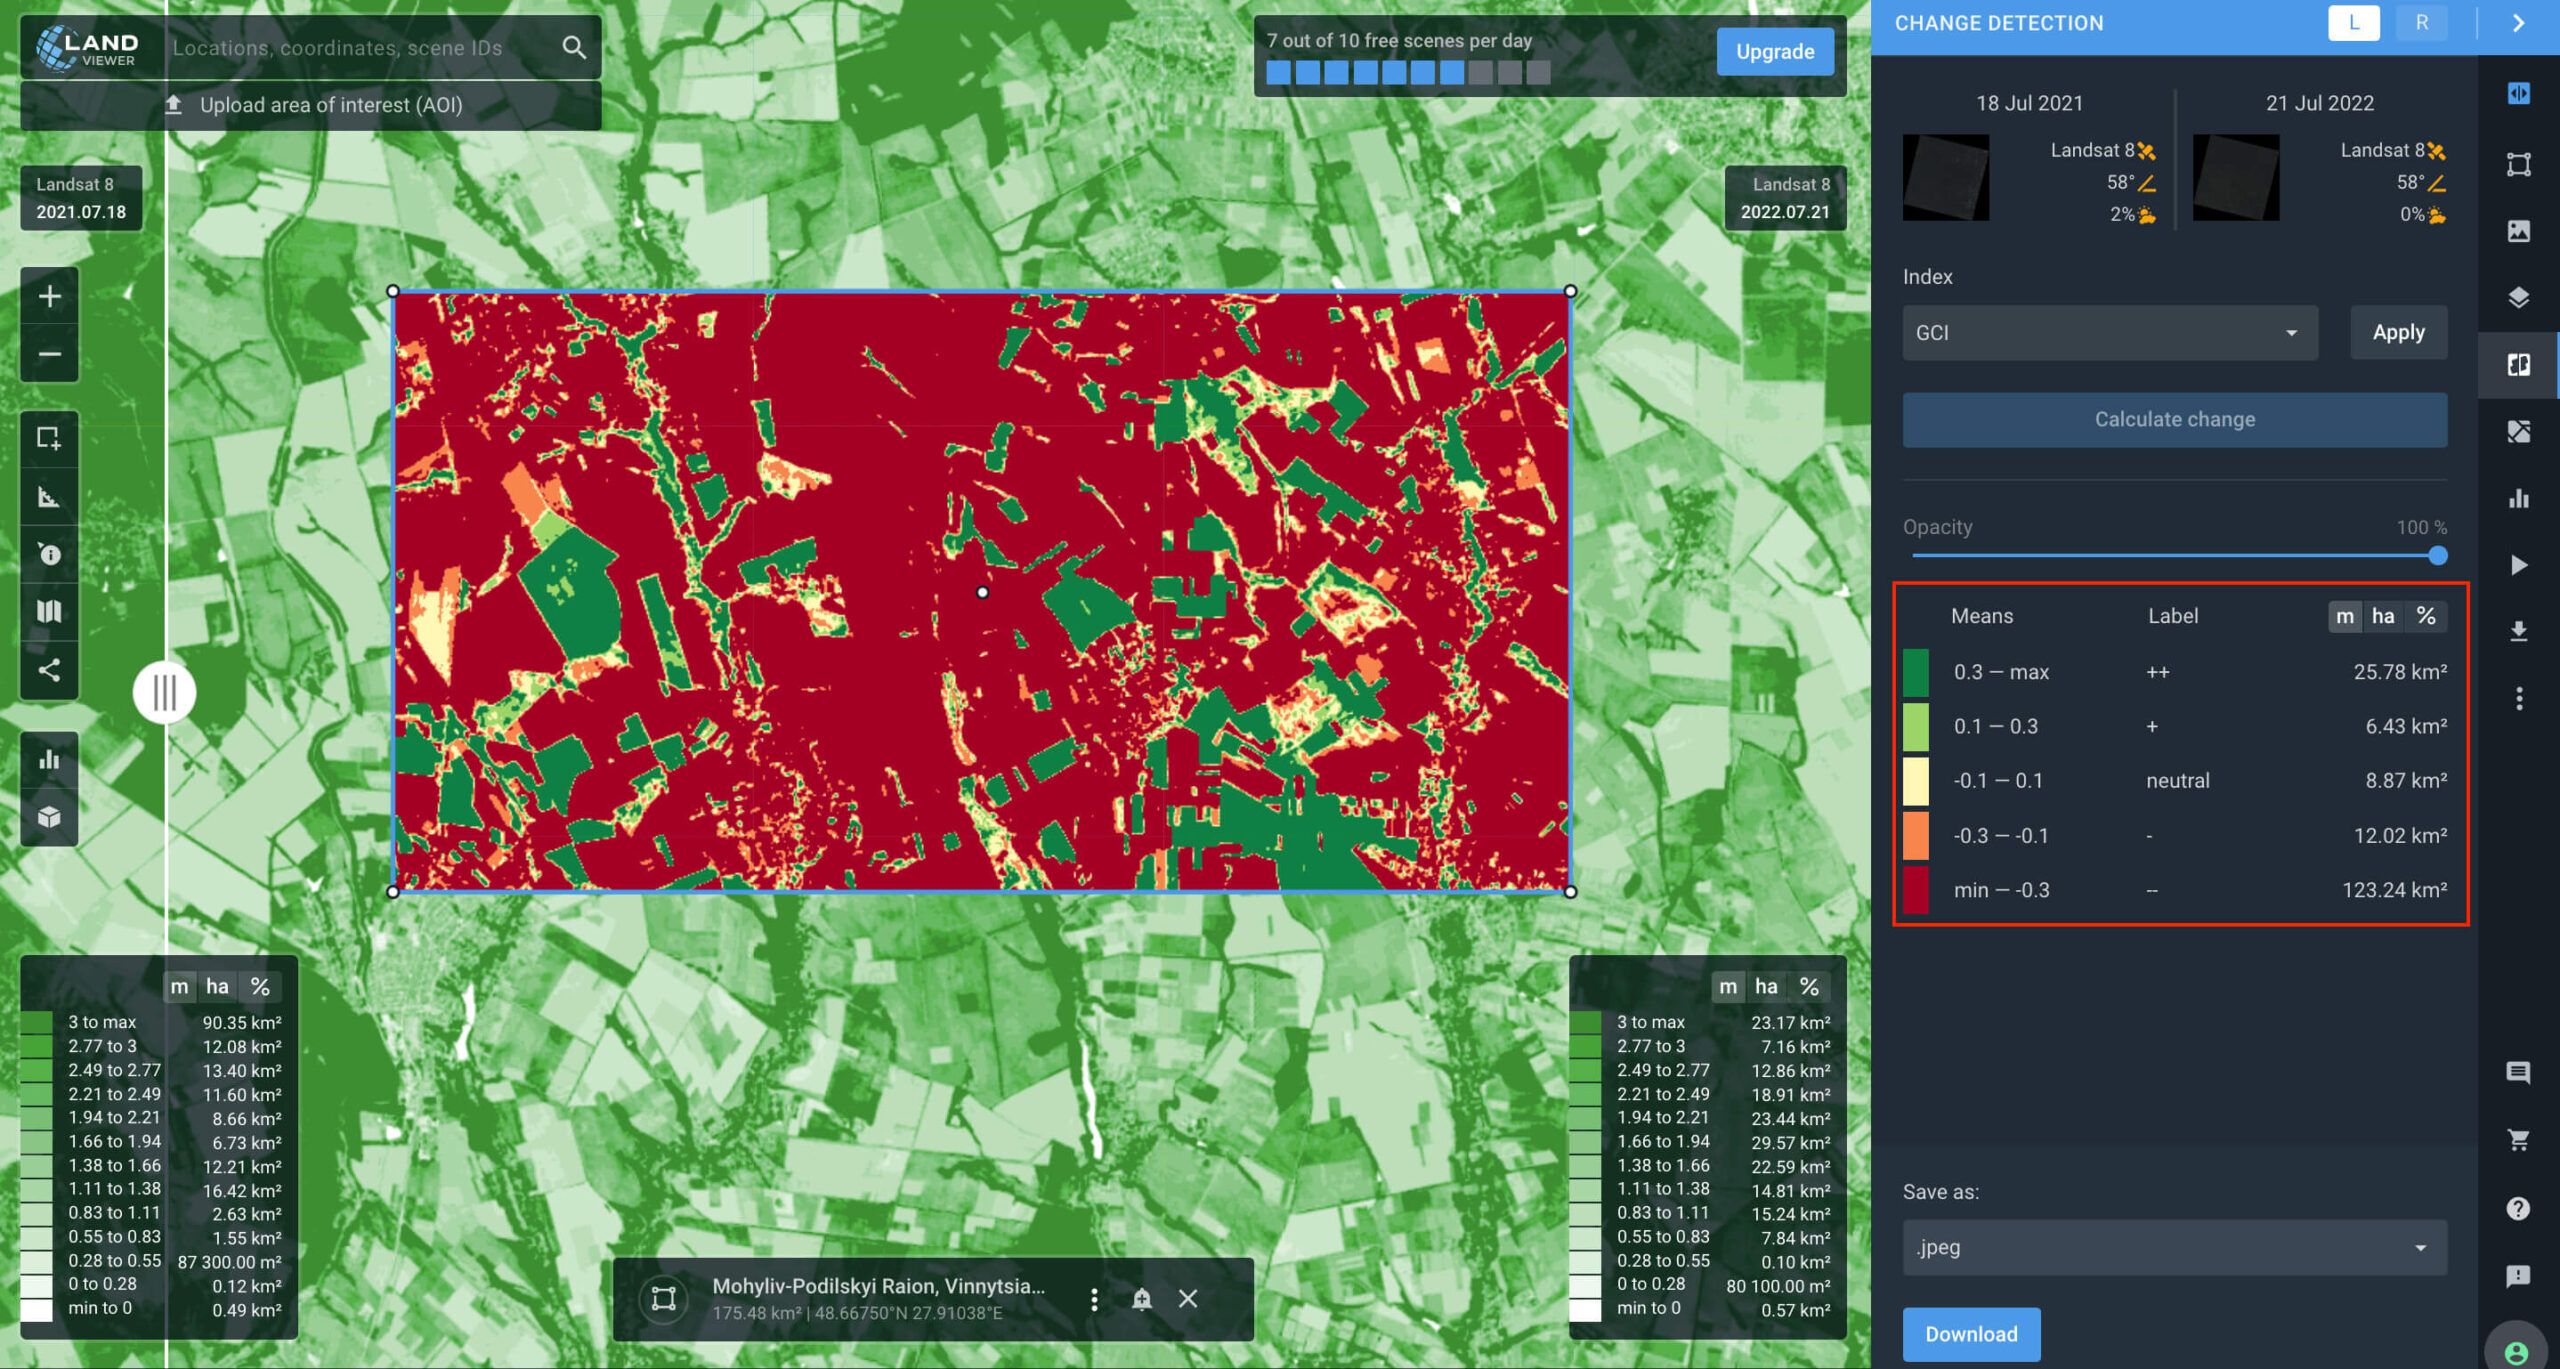
Task: Open the time-lapse play icon in right sidebar
Action: 2518,566
